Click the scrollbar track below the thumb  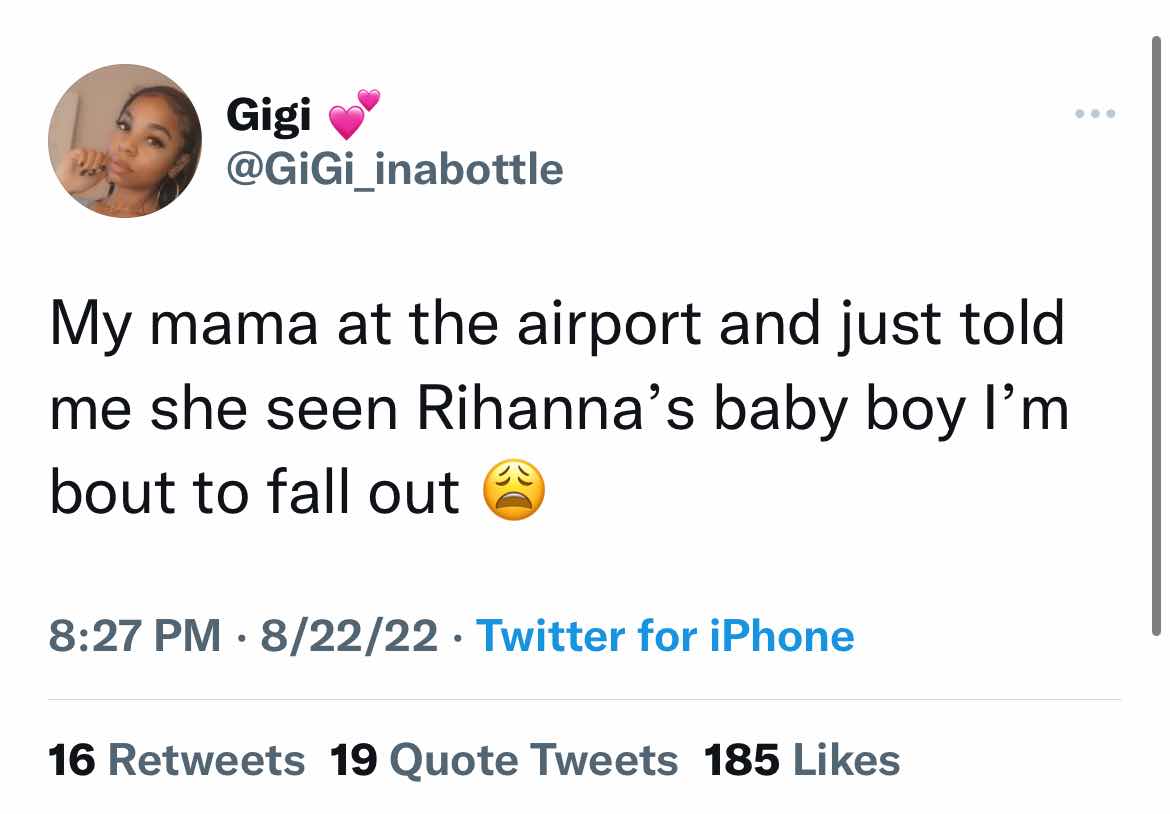point(1156,720)
